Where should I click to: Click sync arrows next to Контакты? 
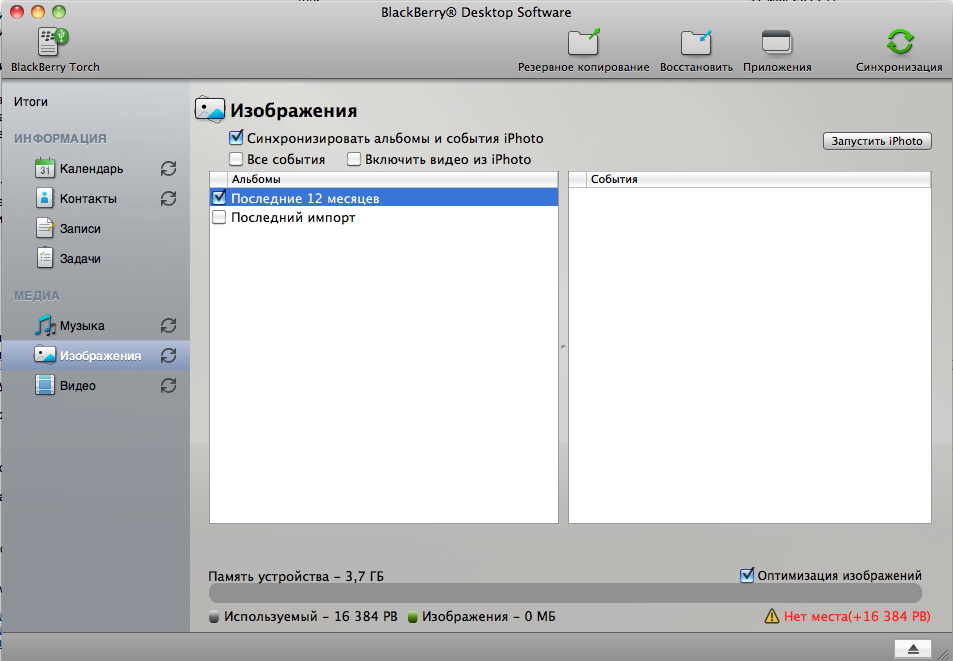pos(168,198)
